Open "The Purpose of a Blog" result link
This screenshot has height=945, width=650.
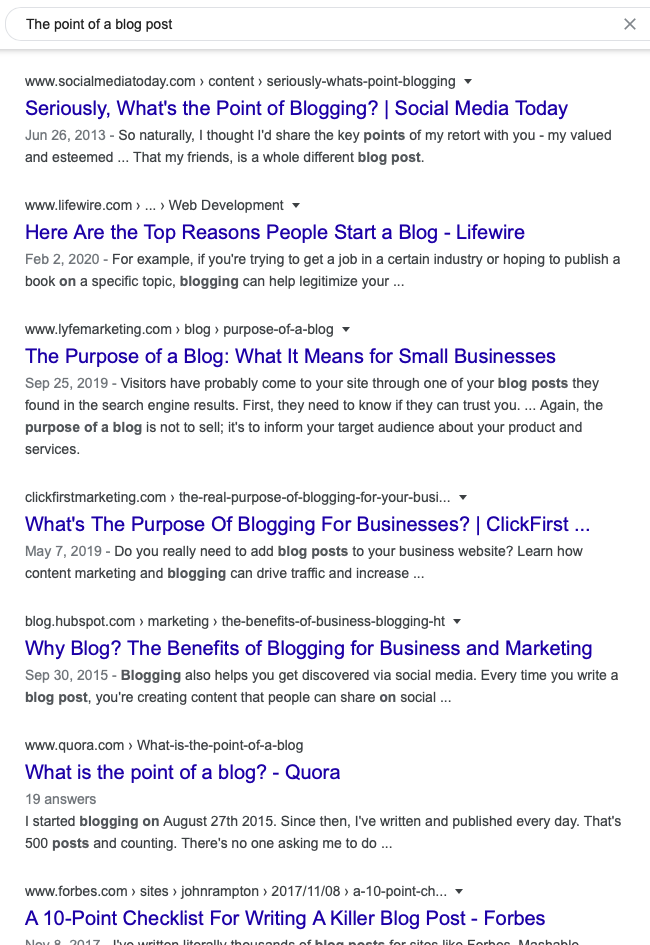pyautogui.click(x=290, y=356)
